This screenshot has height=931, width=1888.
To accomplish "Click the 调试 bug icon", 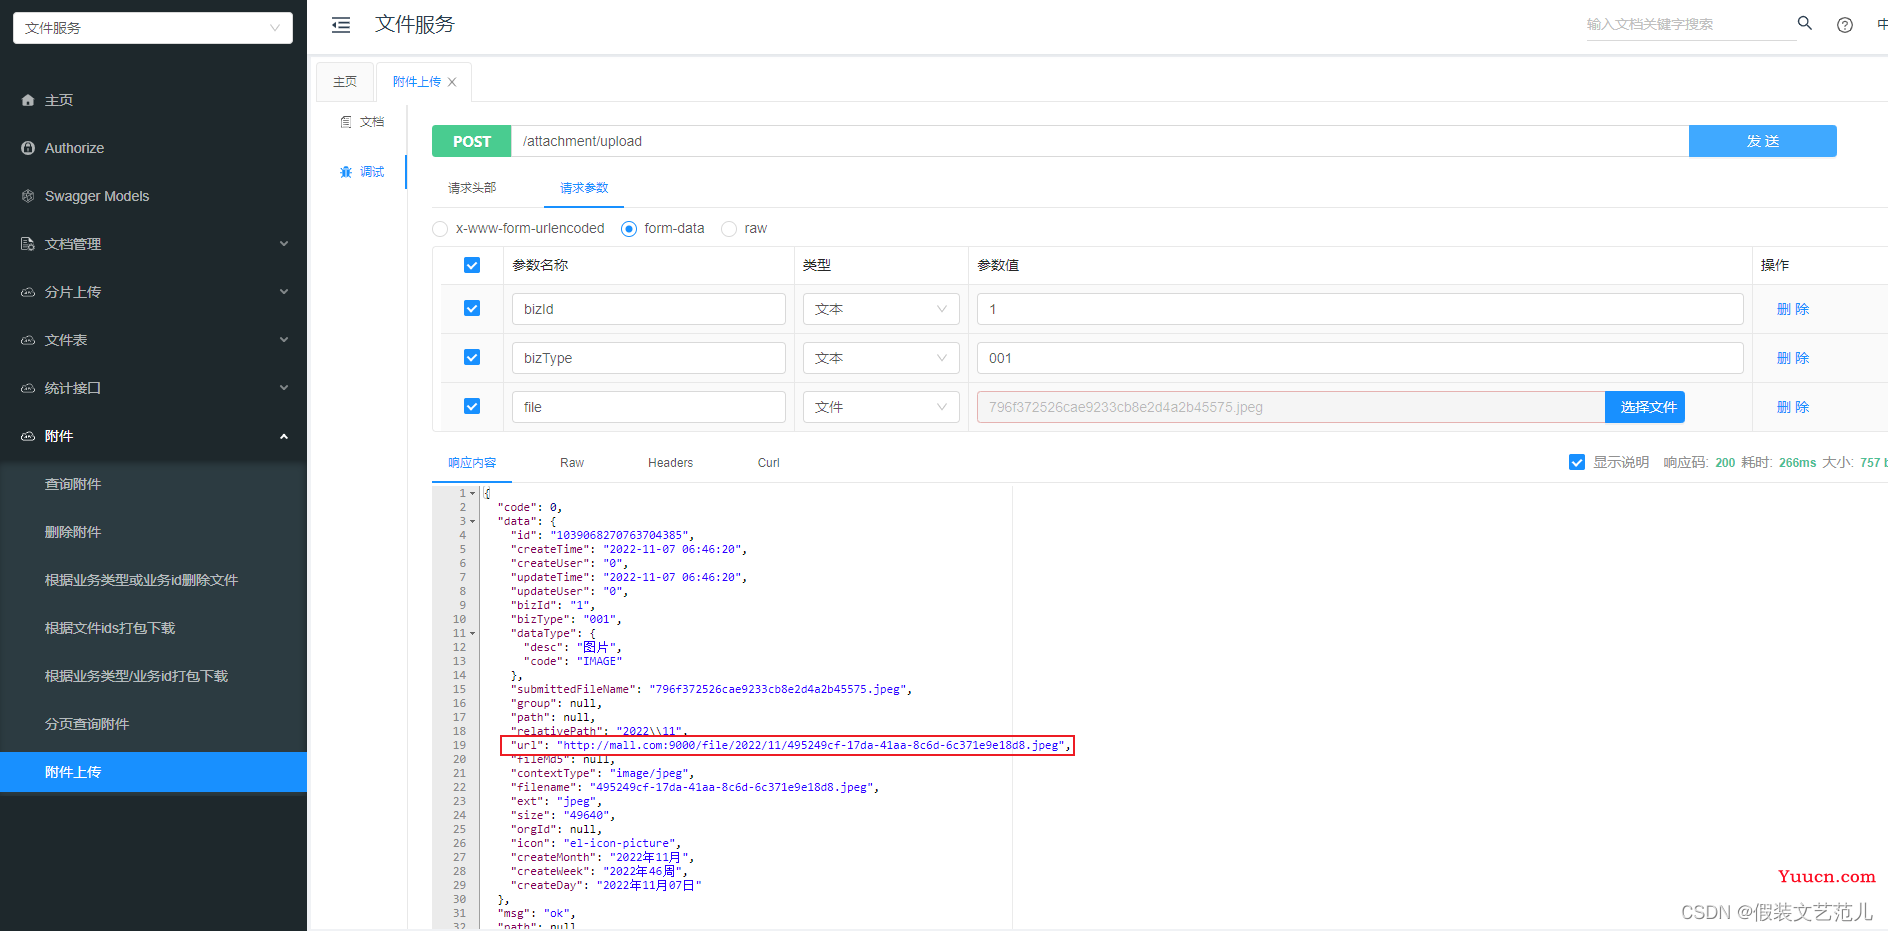I will coord(346,172).
